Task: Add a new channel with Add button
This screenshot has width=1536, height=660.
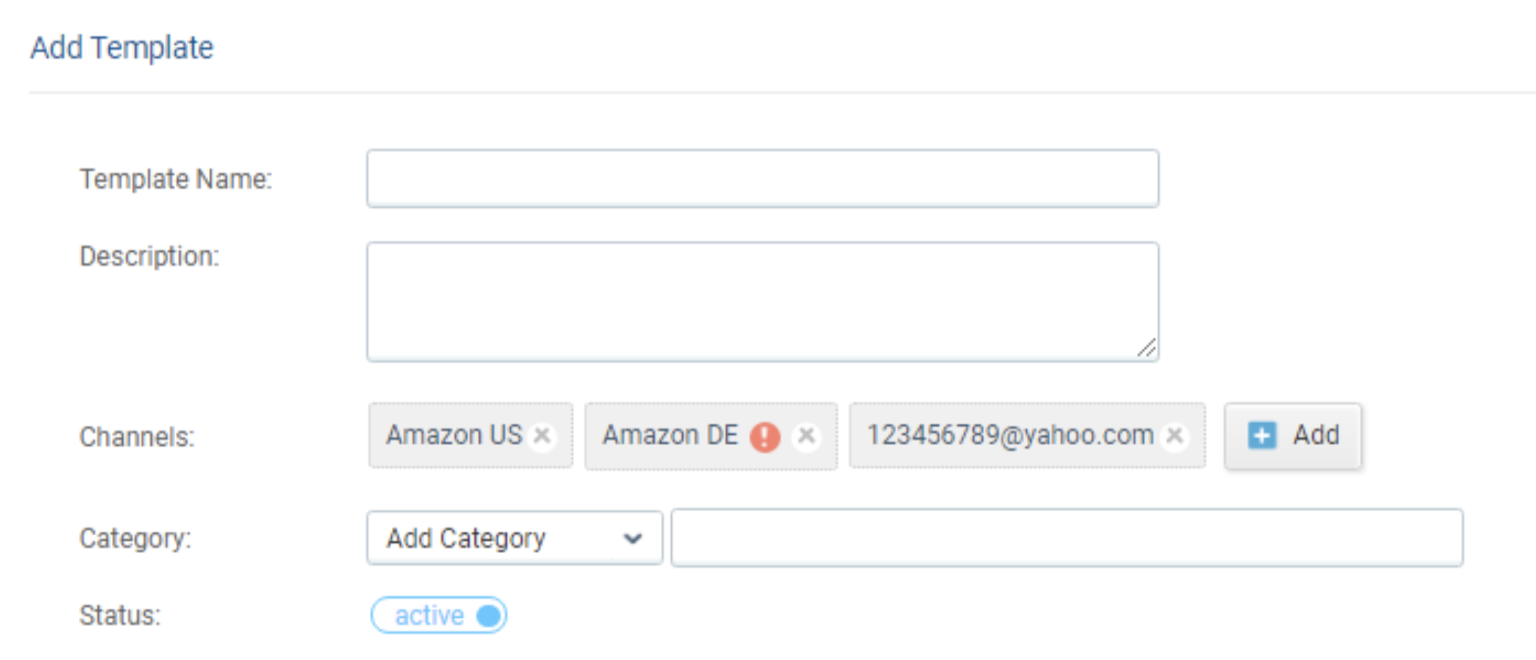Action: pos(1293,436)
